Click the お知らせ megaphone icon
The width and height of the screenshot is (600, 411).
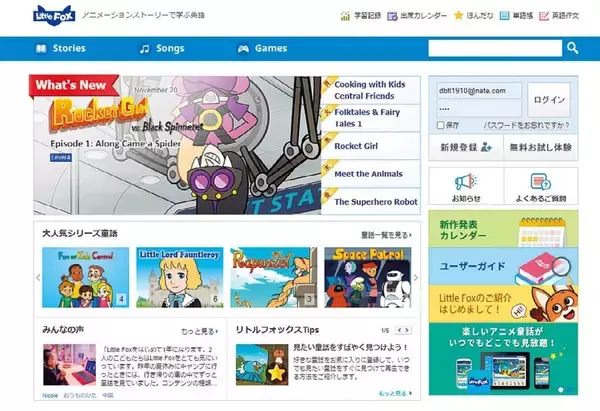click(465, 182)
